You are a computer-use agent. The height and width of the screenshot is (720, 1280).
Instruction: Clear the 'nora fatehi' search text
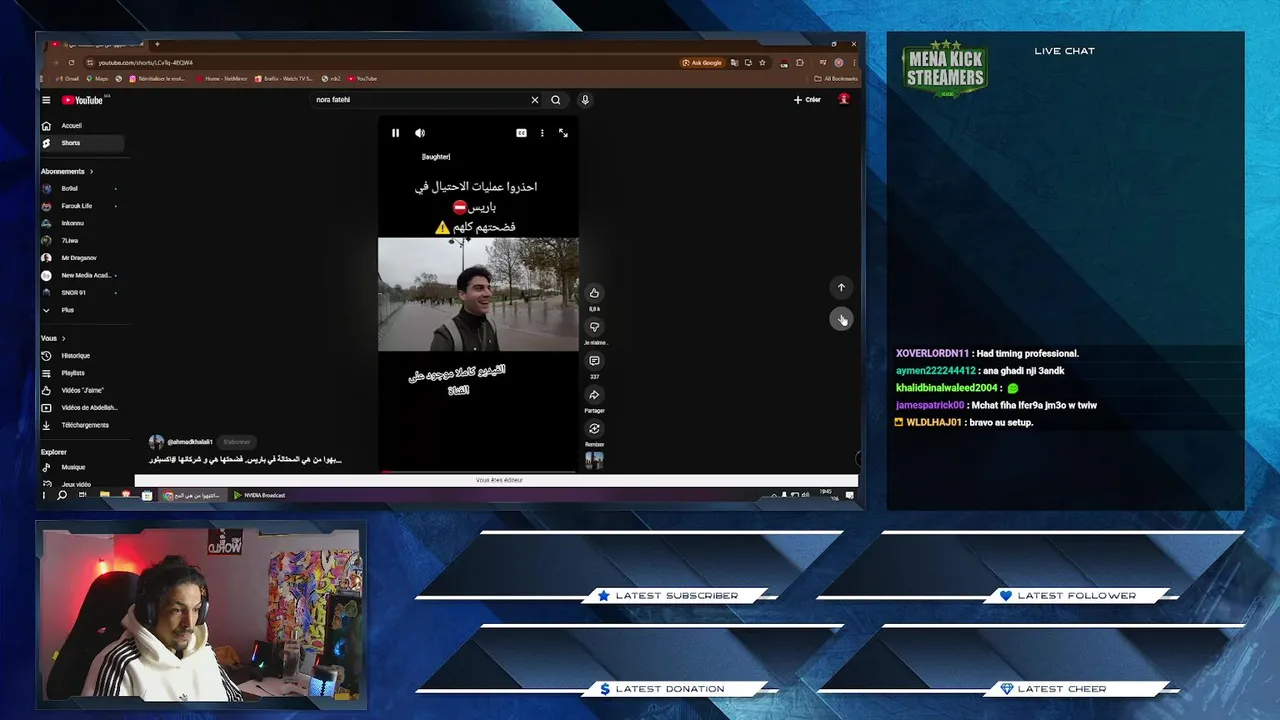click(x=534, y=100)
